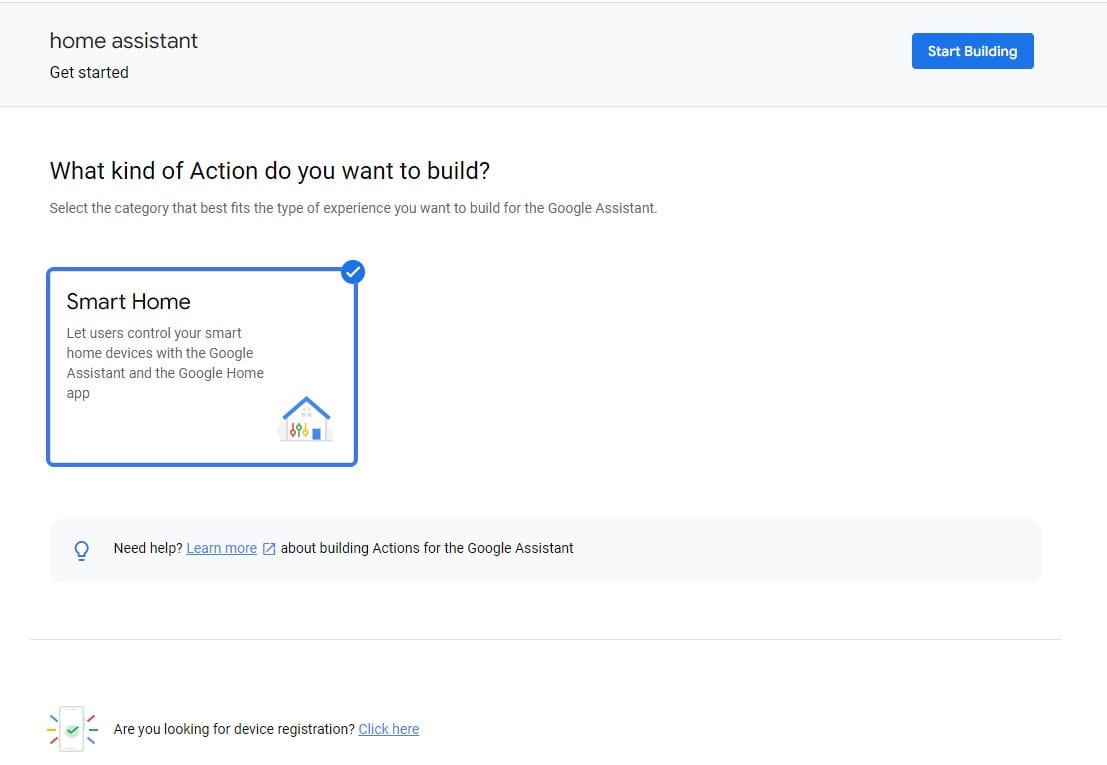1107x765 pixels.
Task: Click the 'Get started' subtitle text
Action: point(89,73)
